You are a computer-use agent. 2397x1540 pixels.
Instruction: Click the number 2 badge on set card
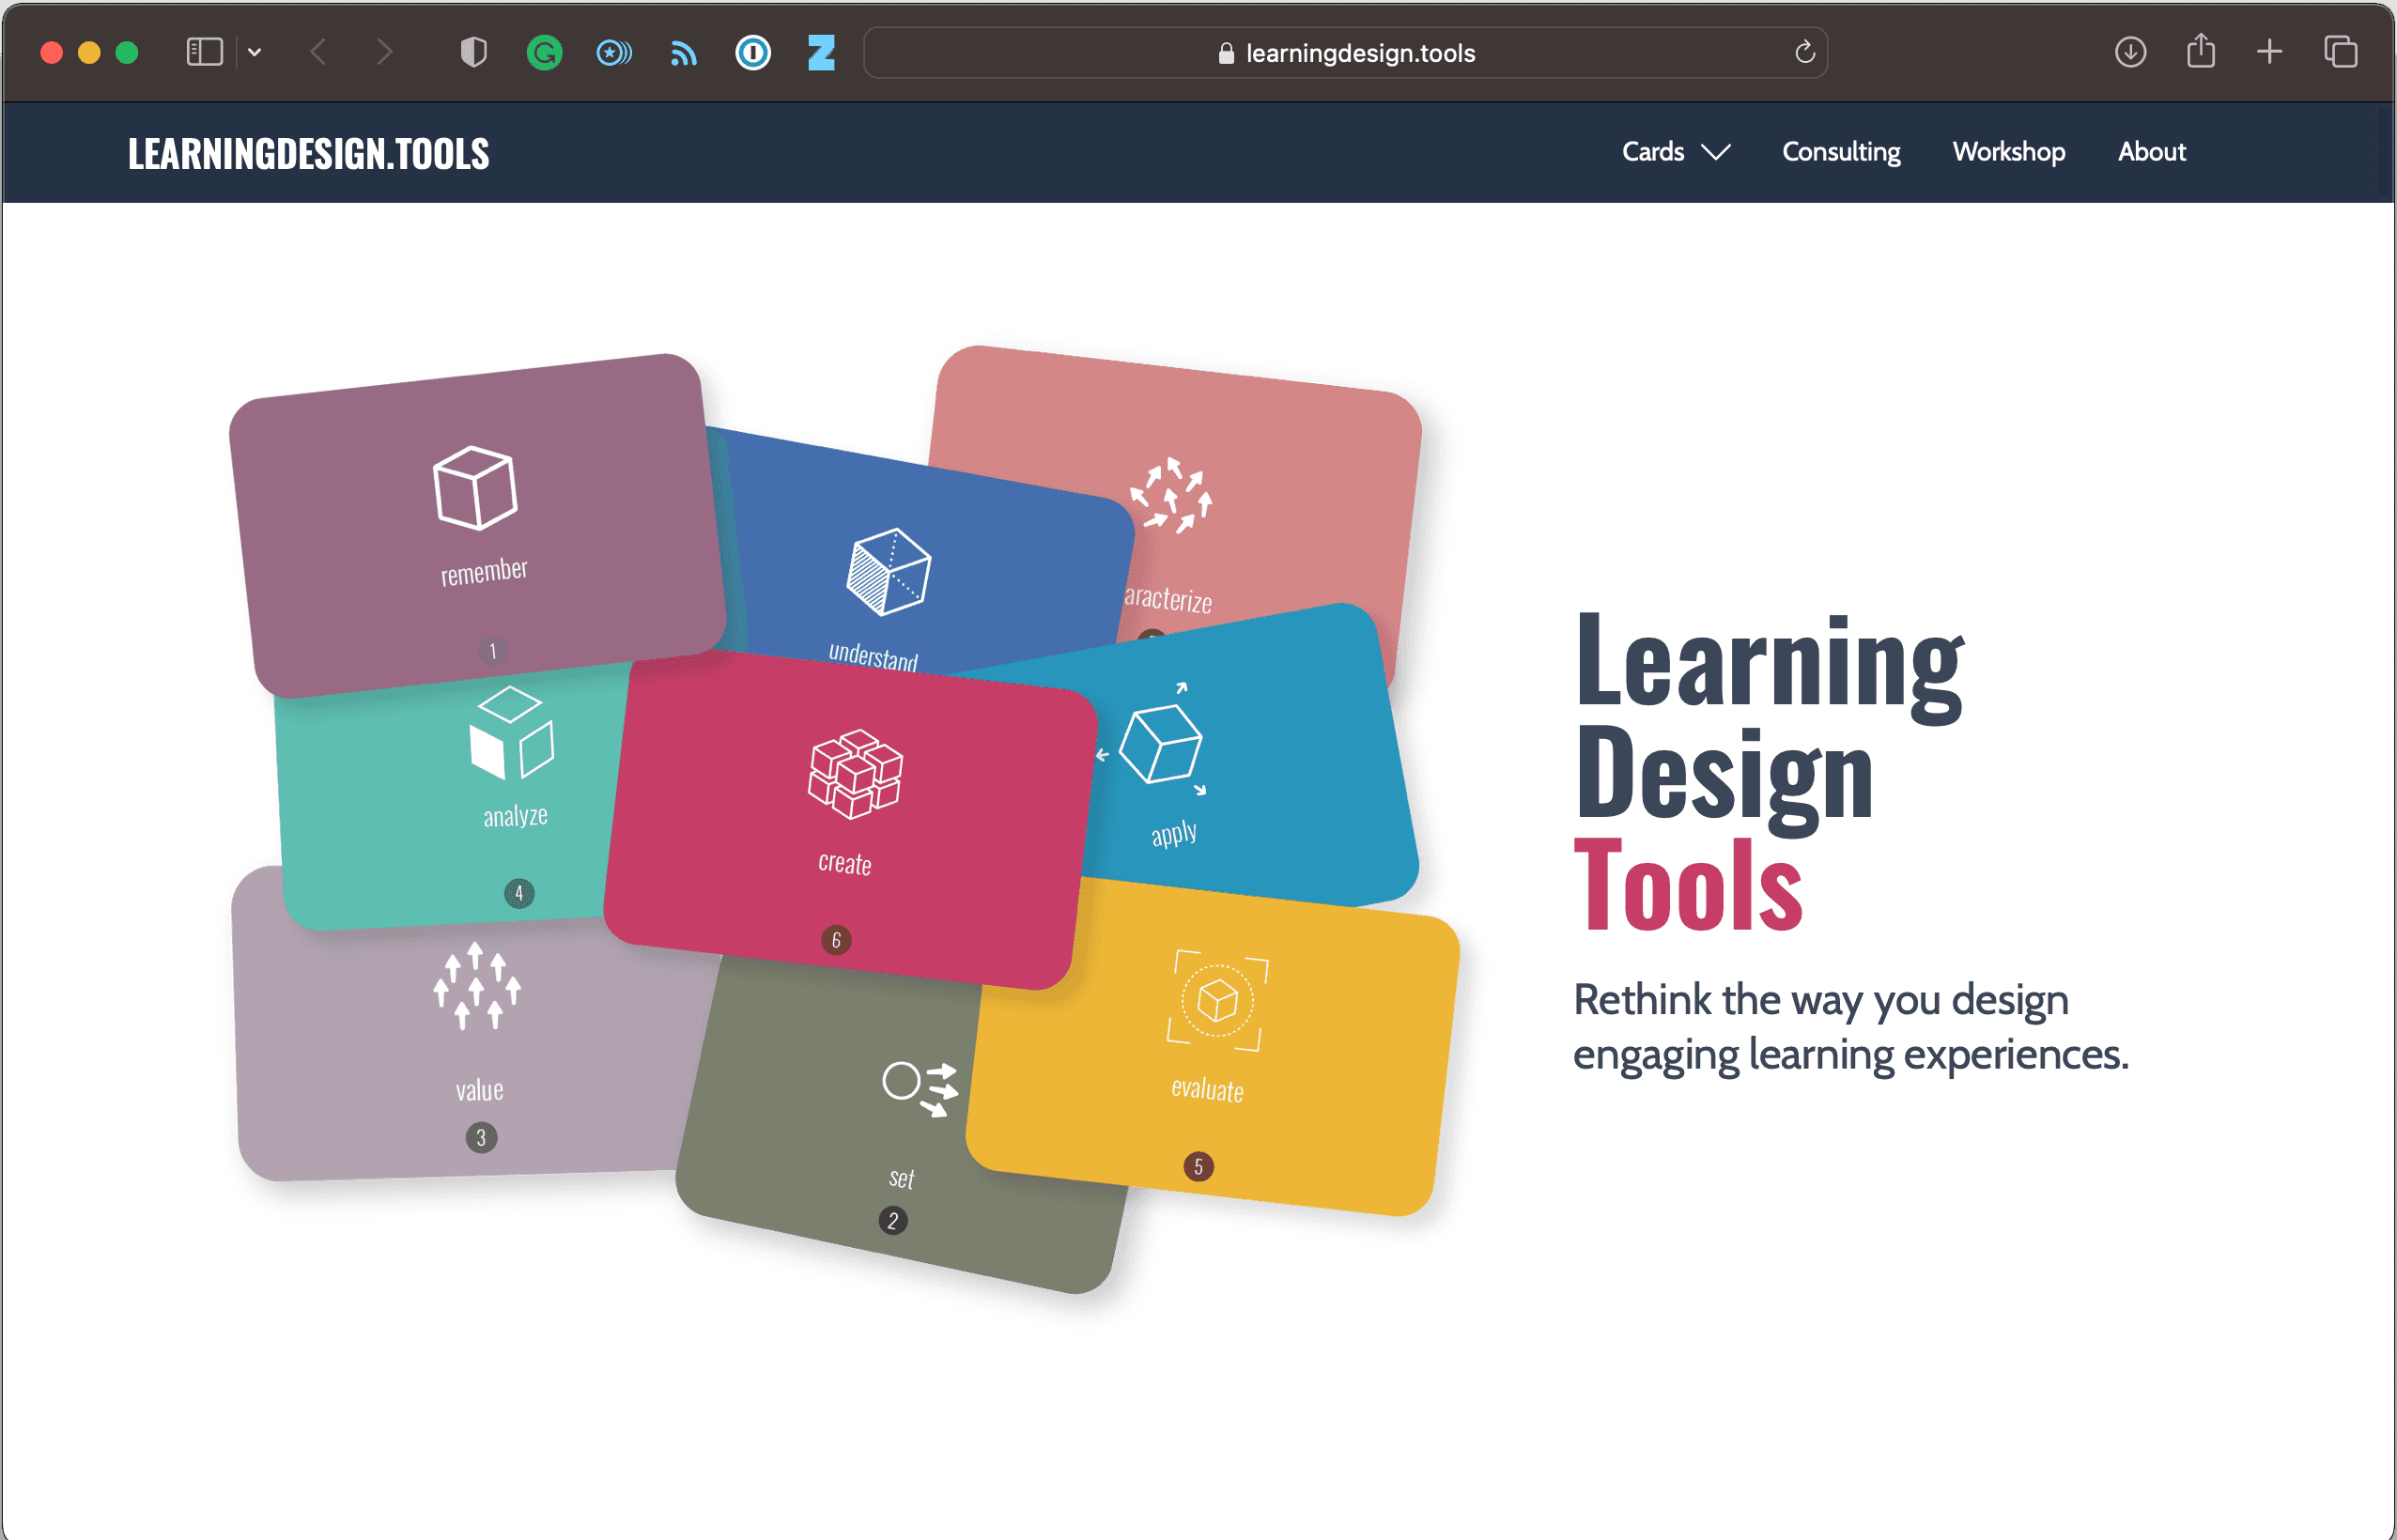click(893, 1221)
